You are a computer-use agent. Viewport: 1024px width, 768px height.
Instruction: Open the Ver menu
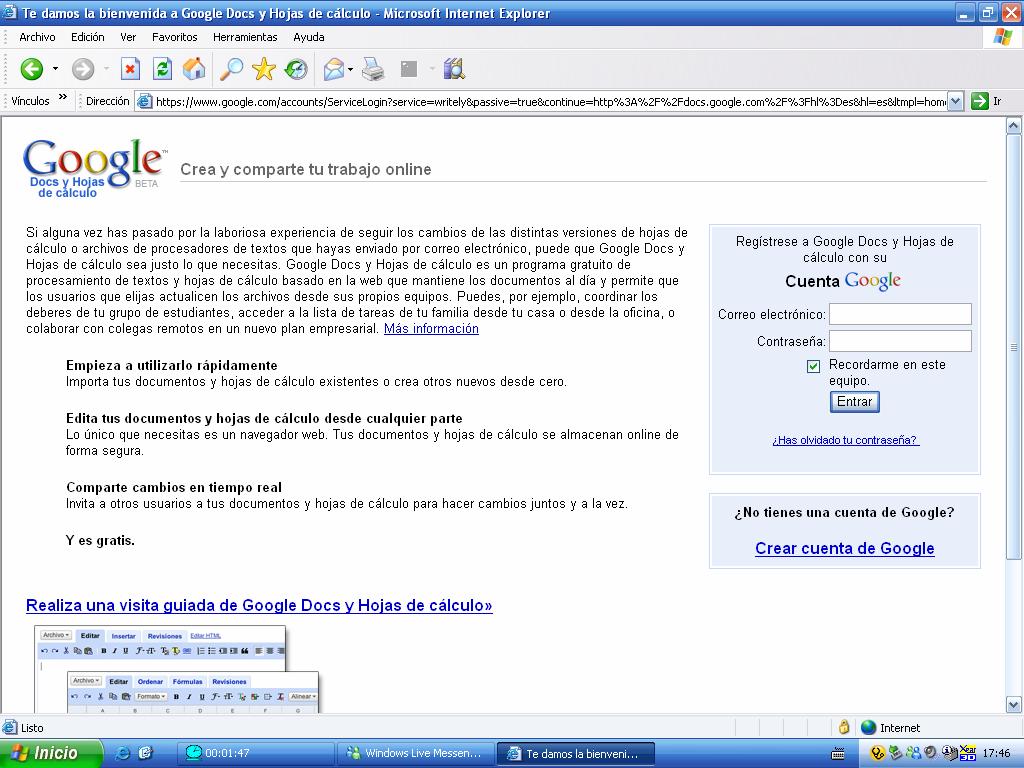click(x=128, y=37)
